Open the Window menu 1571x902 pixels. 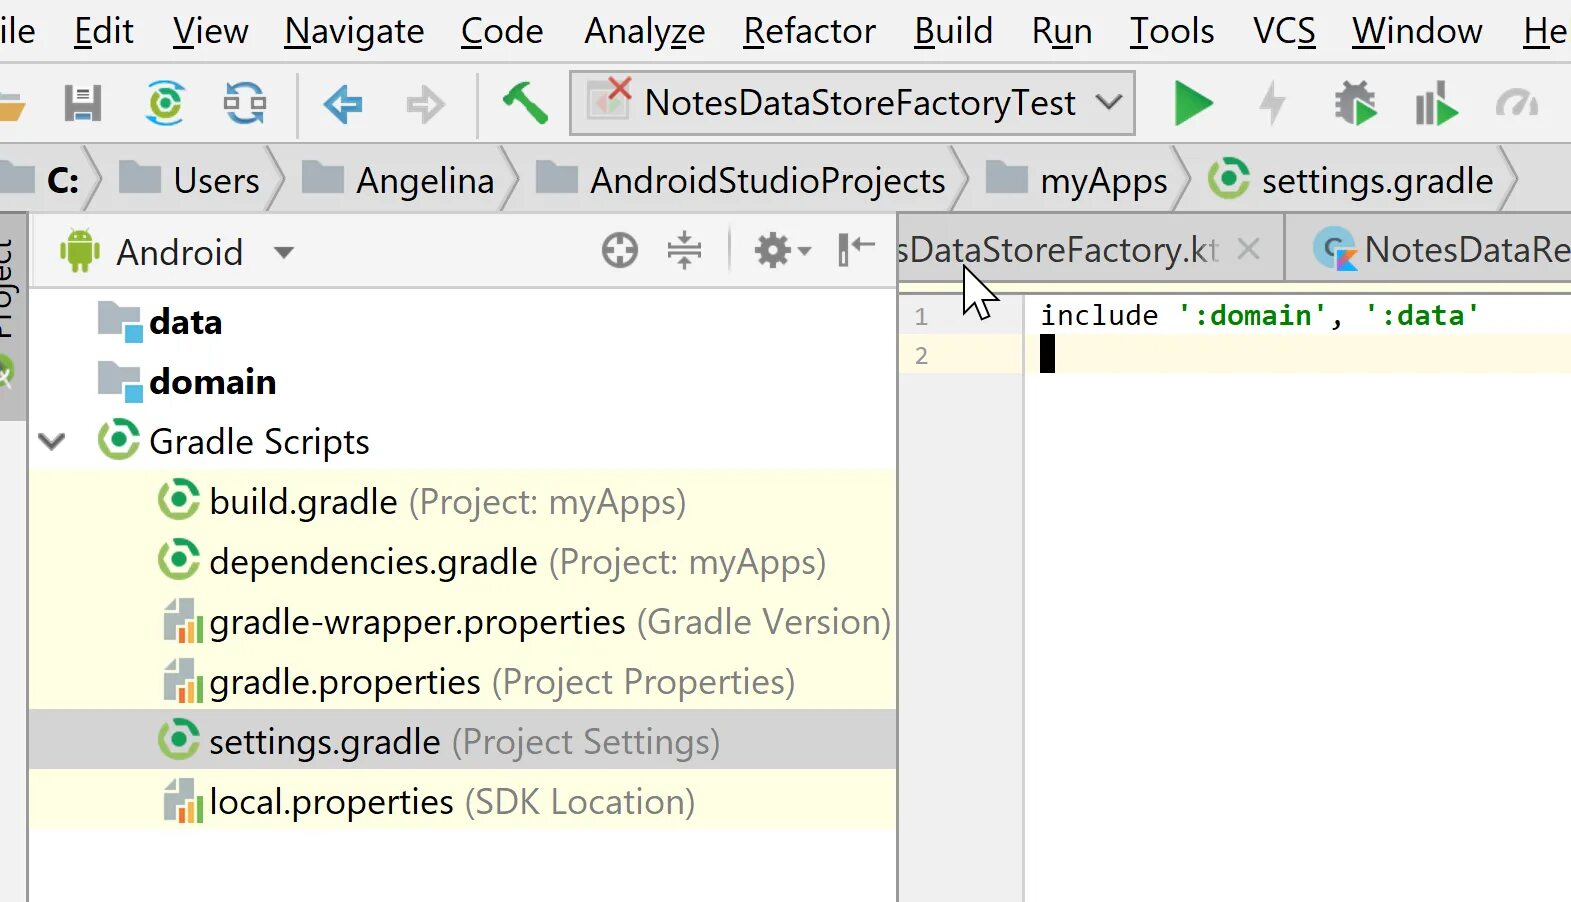tap(1417, 31)
